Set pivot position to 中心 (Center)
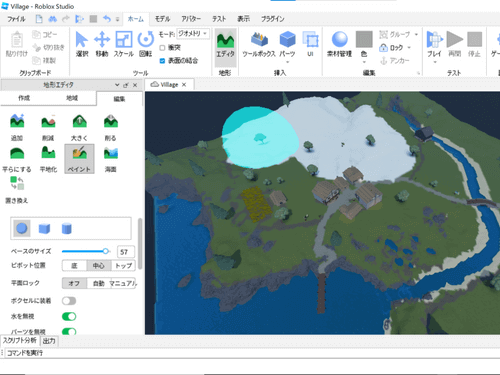This screenshot has height=375, width=500. (x=99, y=265)
